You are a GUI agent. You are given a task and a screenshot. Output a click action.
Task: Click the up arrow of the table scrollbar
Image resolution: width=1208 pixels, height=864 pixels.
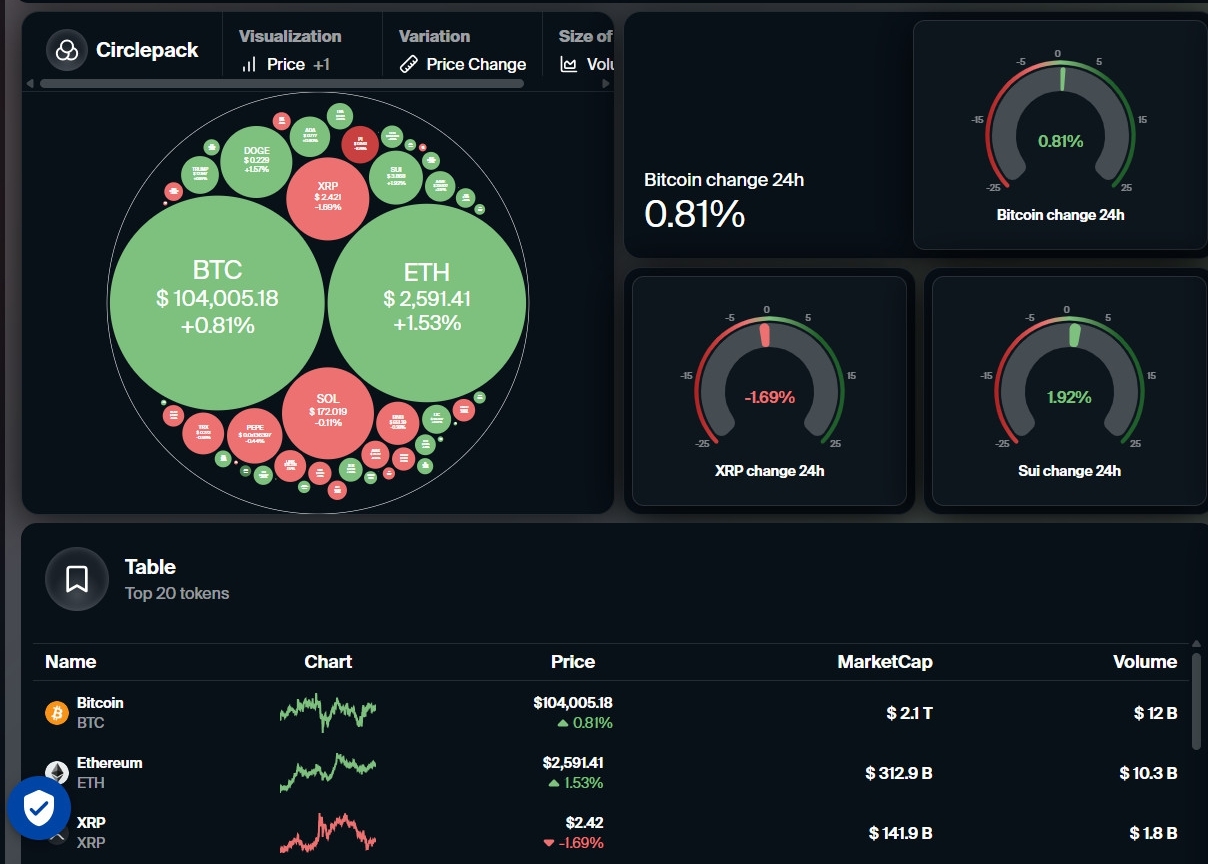[x=1196, y=644]
